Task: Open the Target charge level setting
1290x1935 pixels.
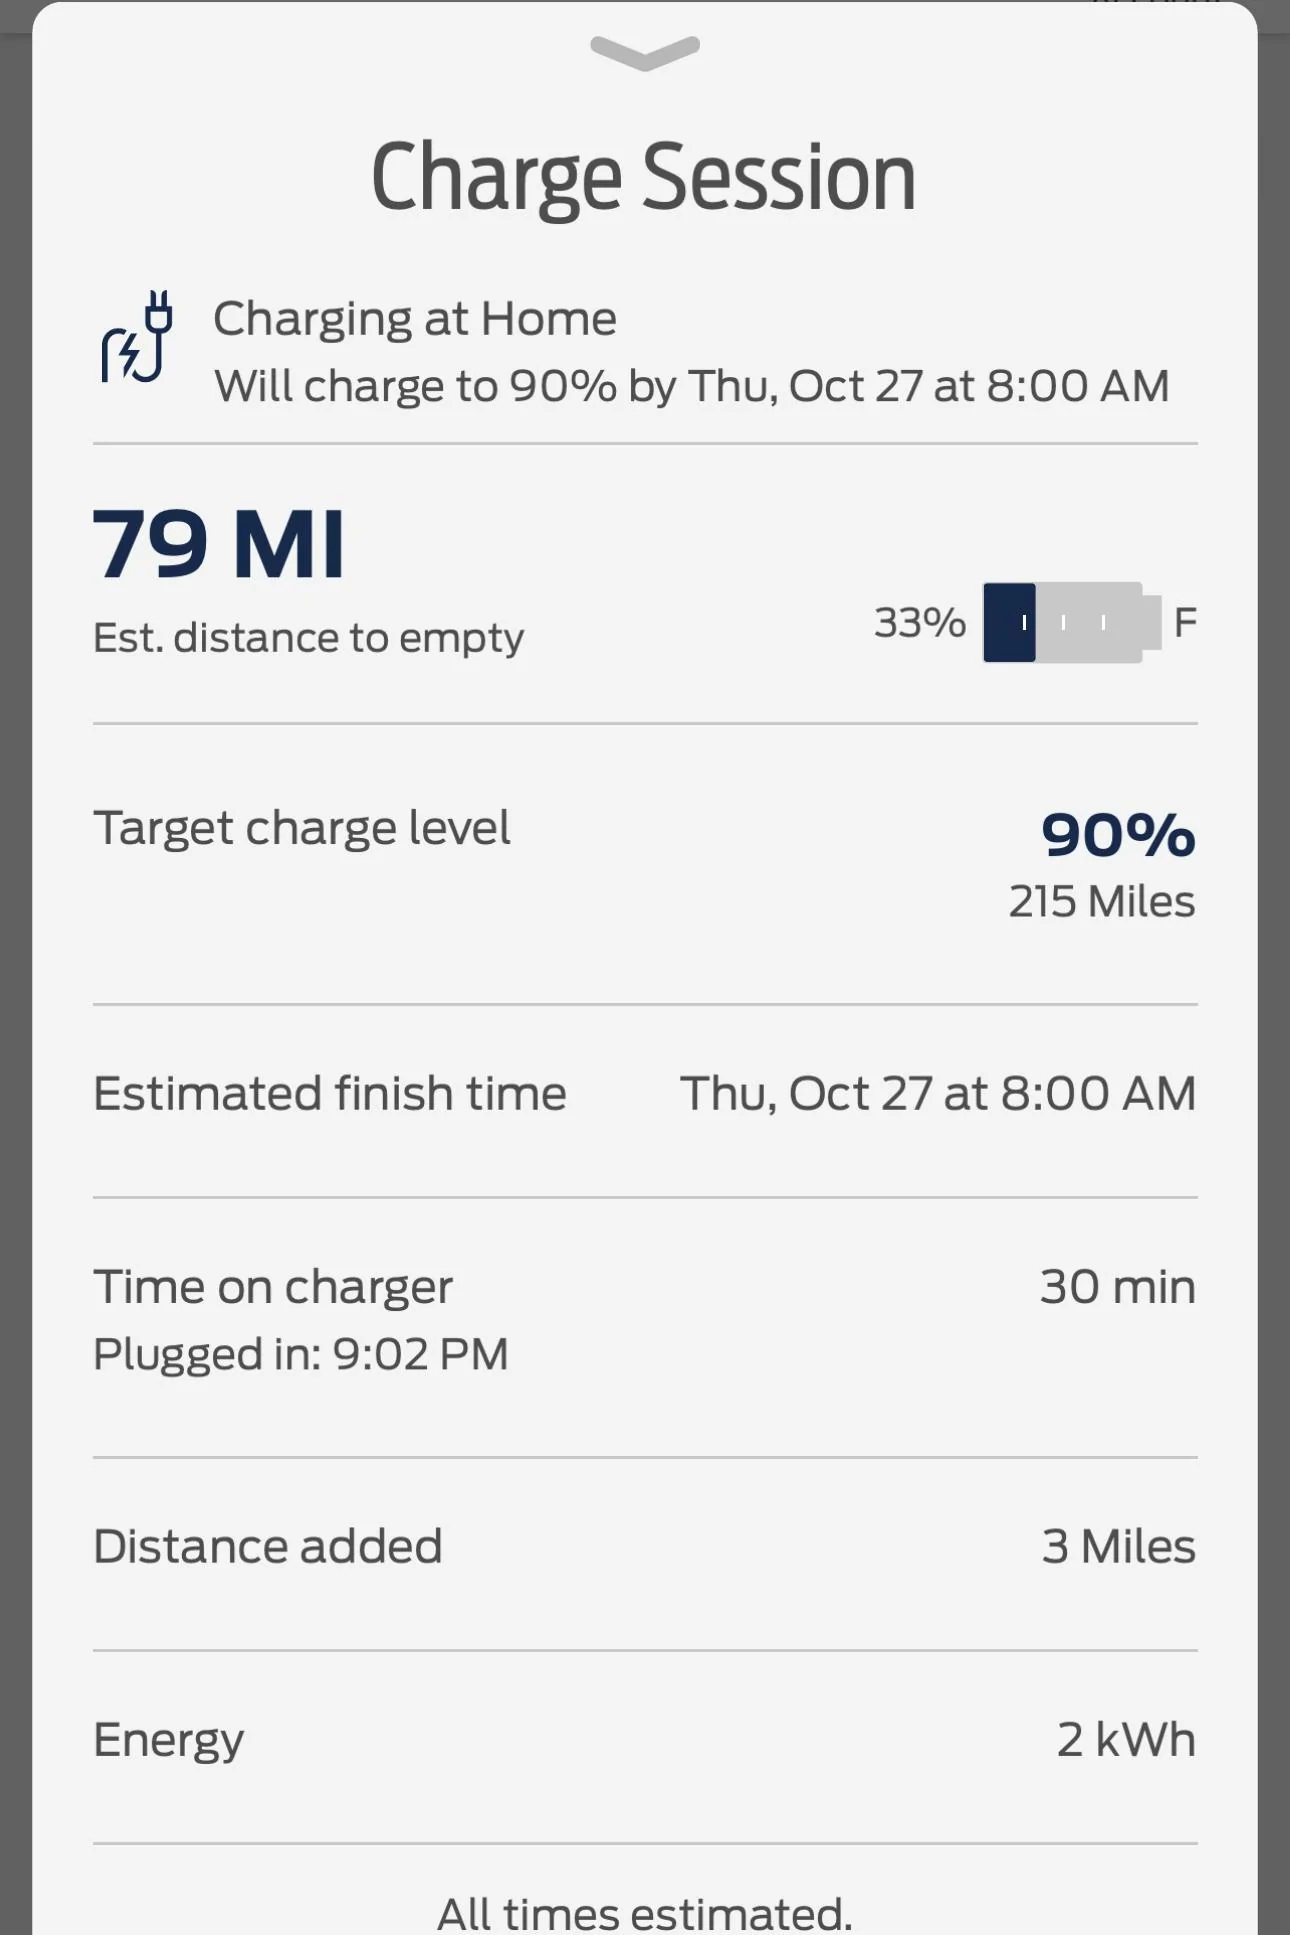Action: click(x=301, y=828)
